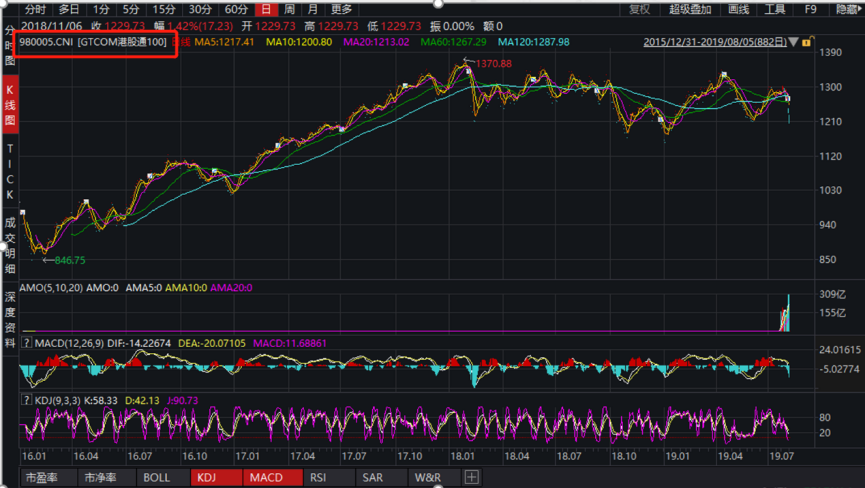
Task: Open the KDJ indicator help question mark
Action: 26,400
